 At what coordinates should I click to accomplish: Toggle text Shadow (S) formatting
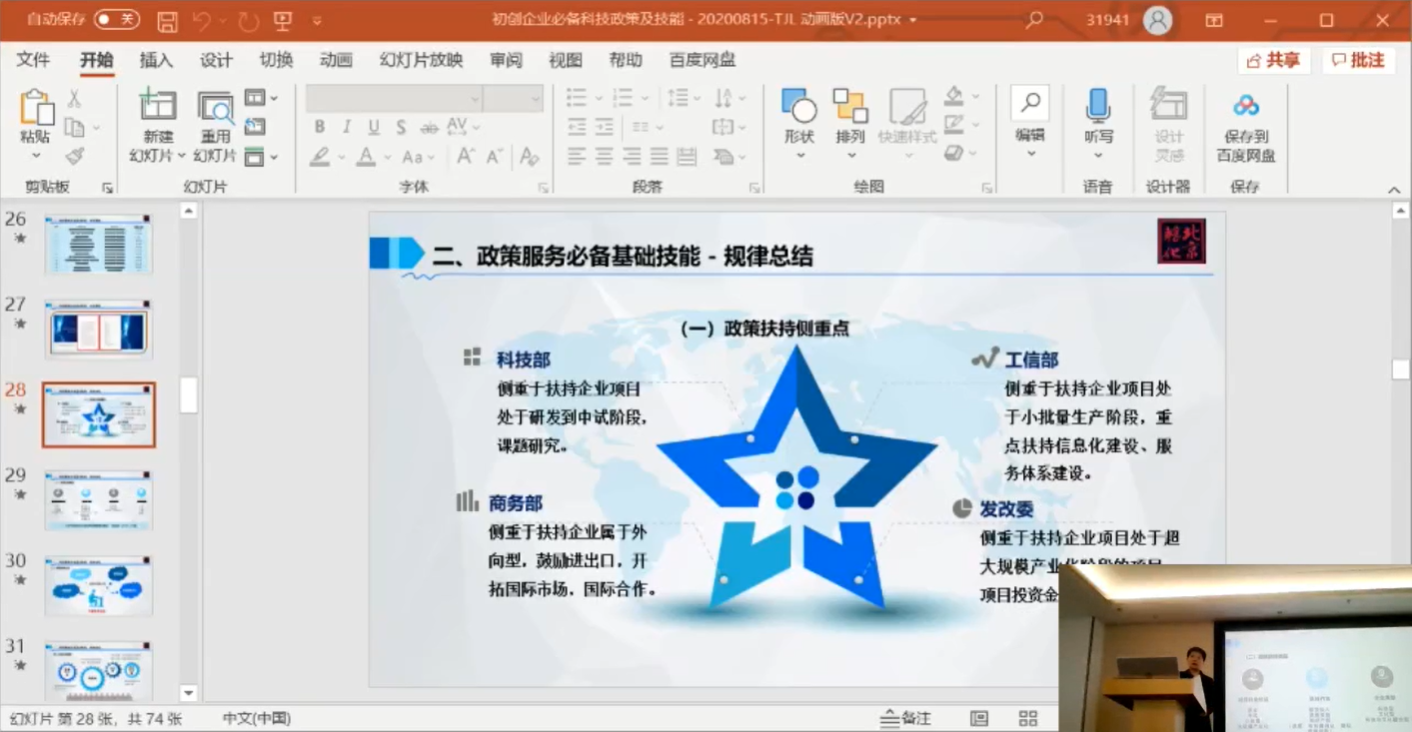[x=401, y=127]
